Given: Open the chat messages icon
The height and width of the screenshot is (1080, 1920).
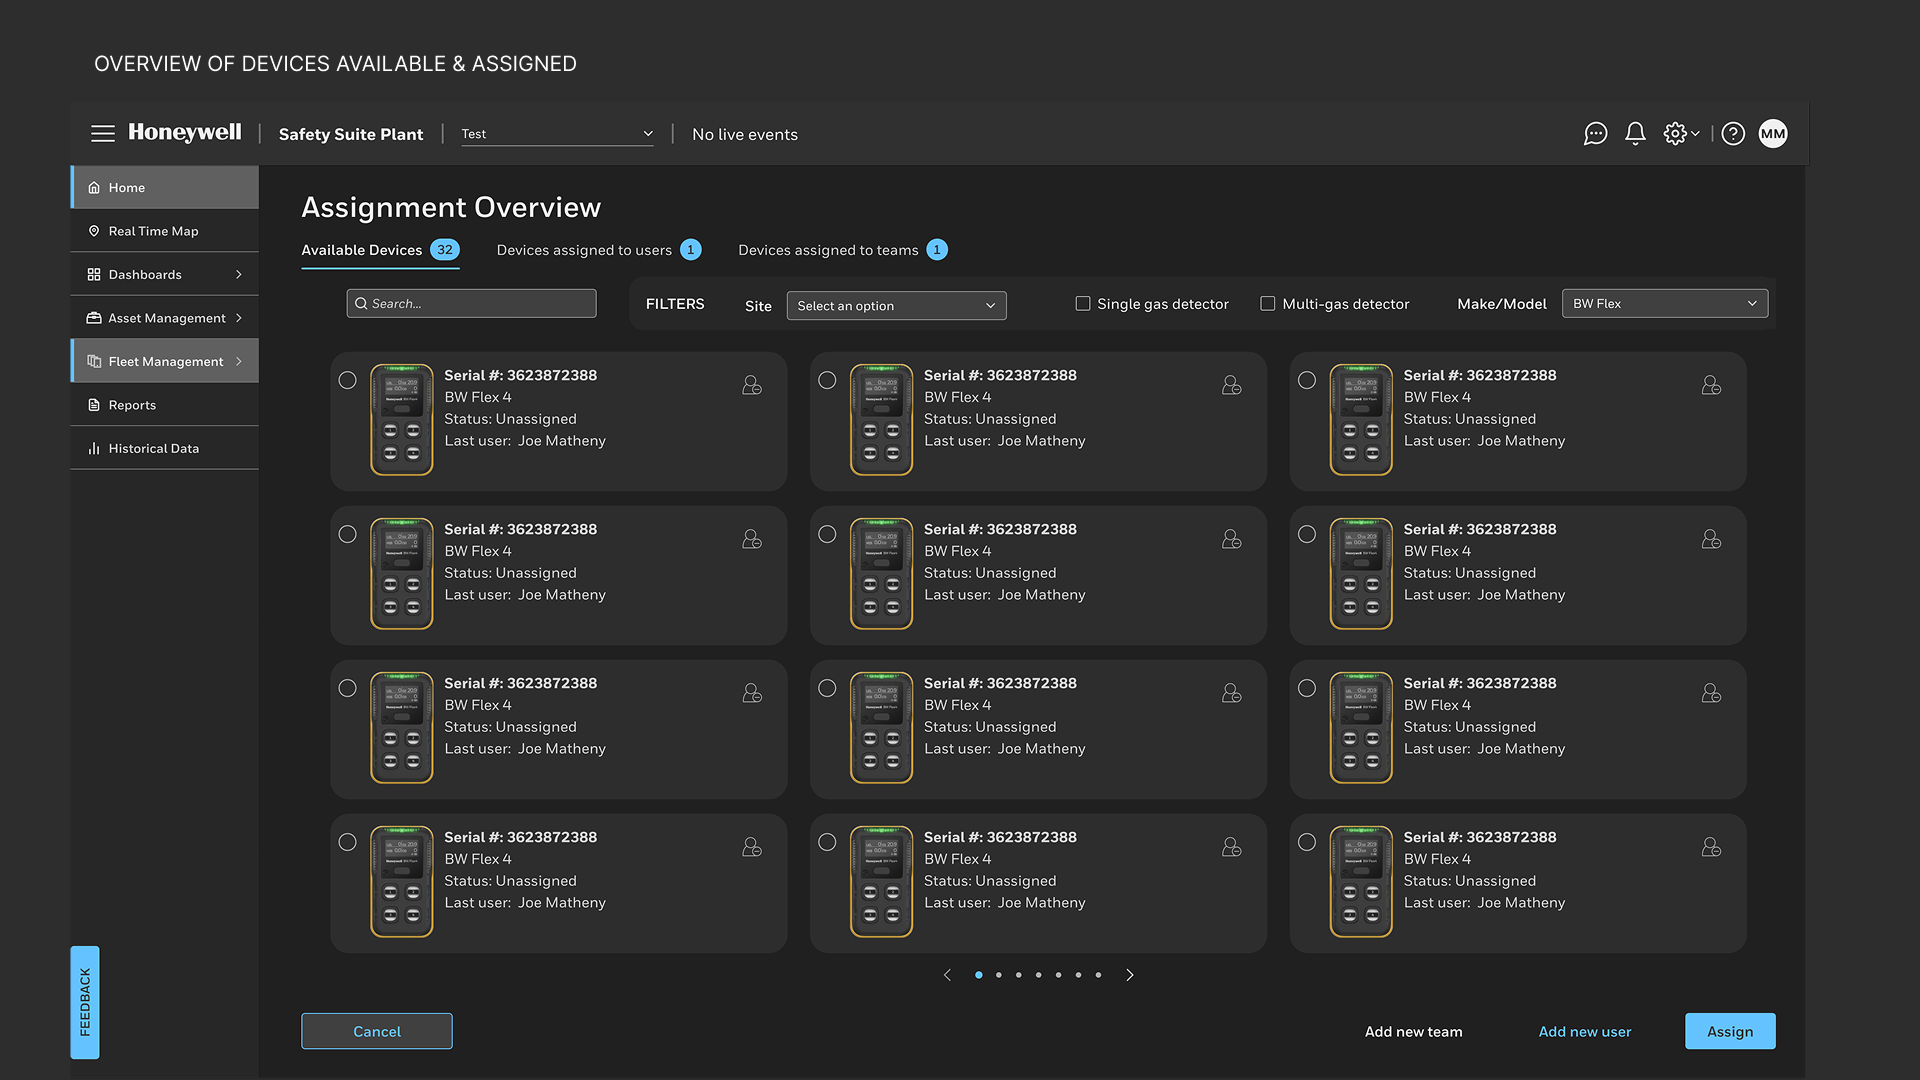Looking at the screenshot, I should [1595, 133].
